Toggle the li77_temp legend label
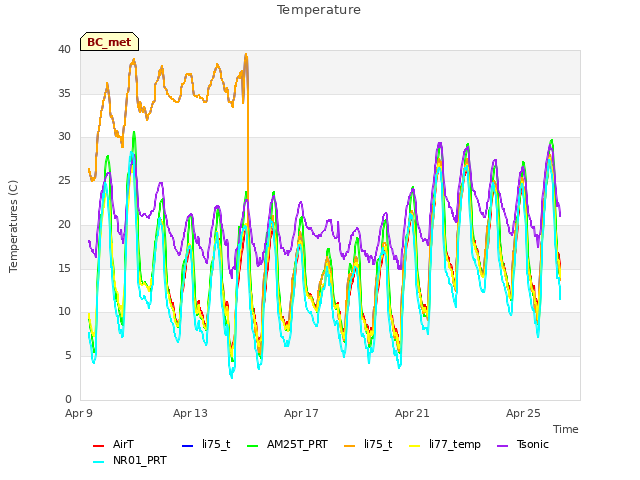640x480 pixels. (455, 444)
